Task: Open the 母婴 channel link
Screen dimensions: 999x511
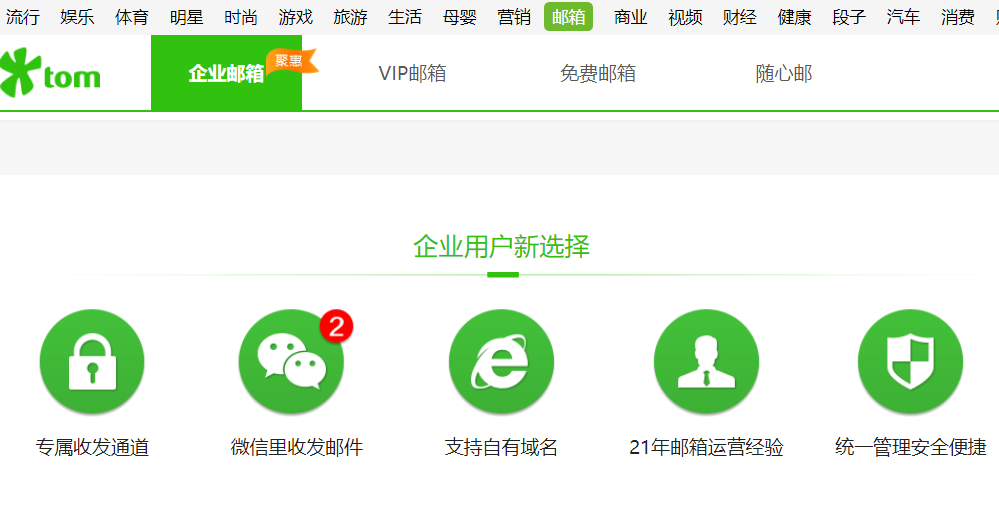Action: click(x=460, y=17)
